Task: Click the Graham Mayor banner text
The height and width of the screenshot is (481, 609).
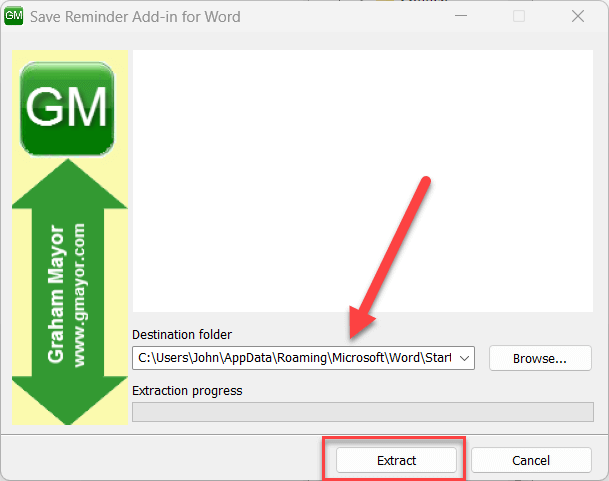Action: click(x=56, y=294)
